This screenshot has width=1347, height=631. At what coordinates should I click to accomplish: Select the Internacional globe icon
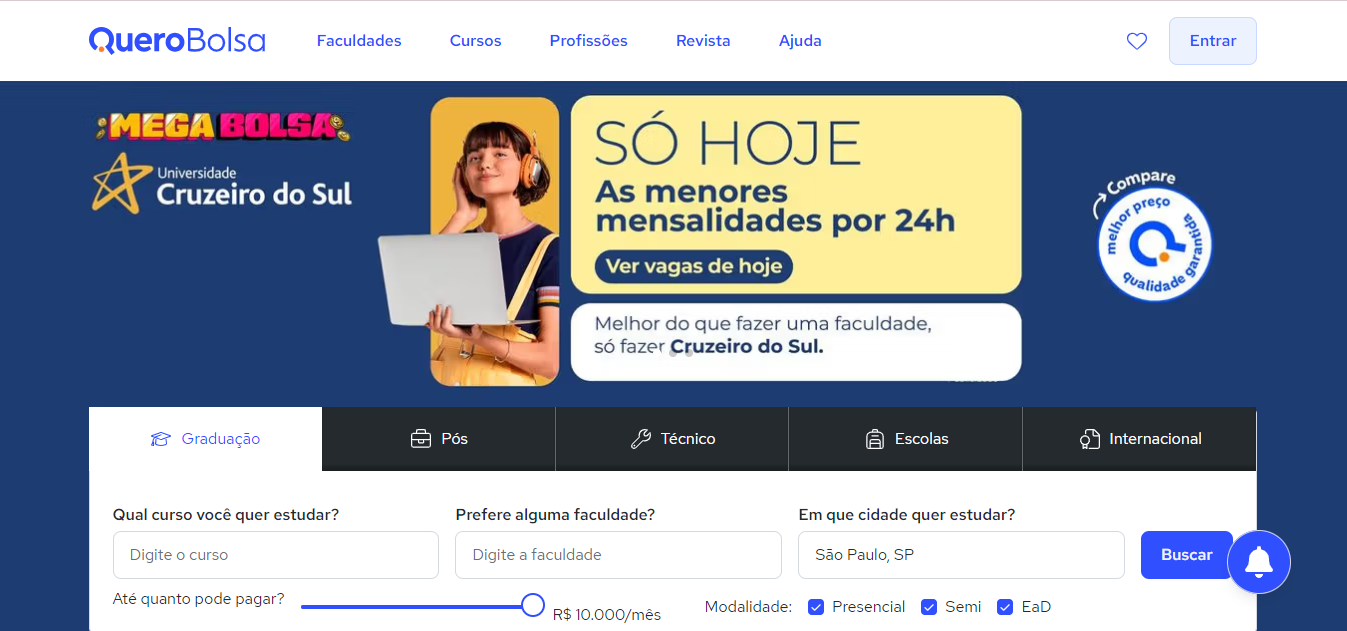(1090, 439)
